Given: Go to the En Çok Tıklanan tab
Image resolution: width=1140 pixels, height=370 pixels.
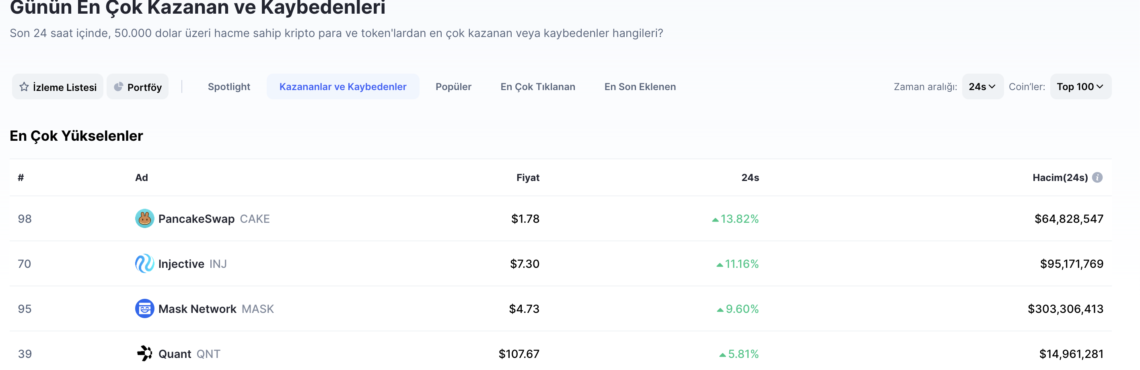Looking at the screenshot, I should [x=538, y=87].
